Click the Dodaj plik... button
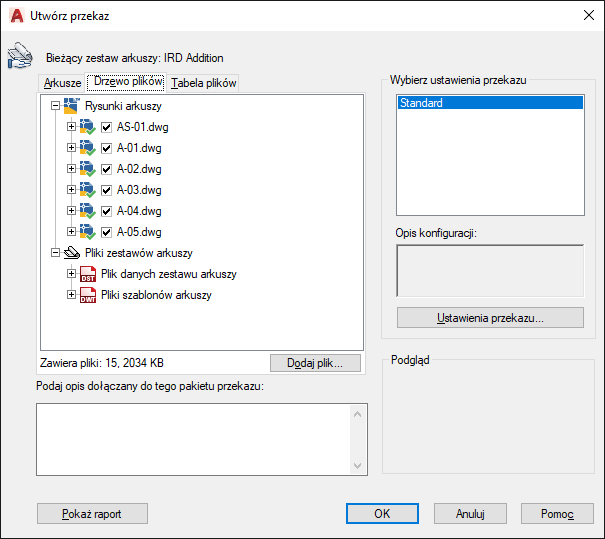This screenshot has height=539, width=605. tap(315, 363)
